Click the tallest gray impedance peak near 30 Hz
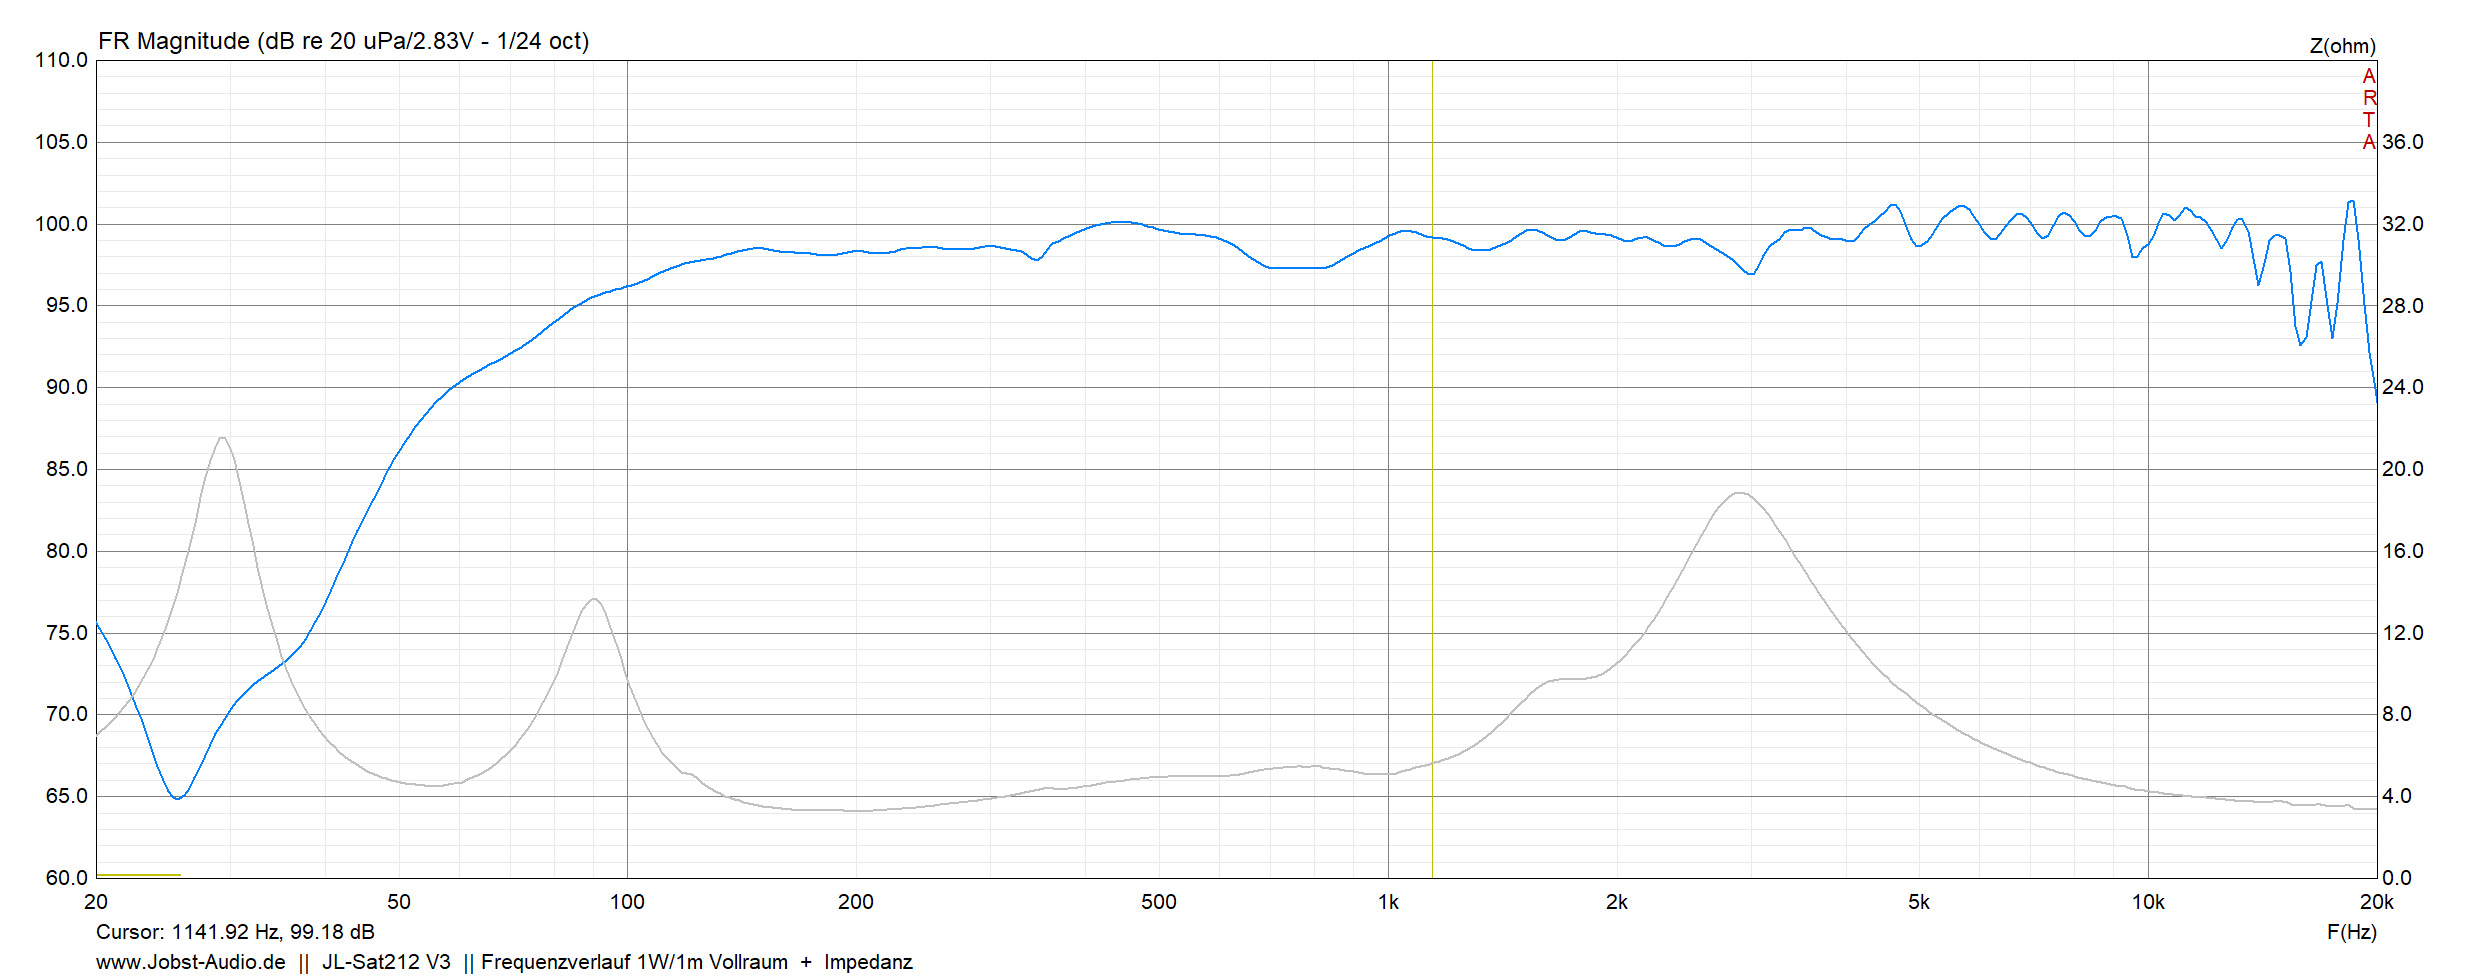 tap(222, 438)
